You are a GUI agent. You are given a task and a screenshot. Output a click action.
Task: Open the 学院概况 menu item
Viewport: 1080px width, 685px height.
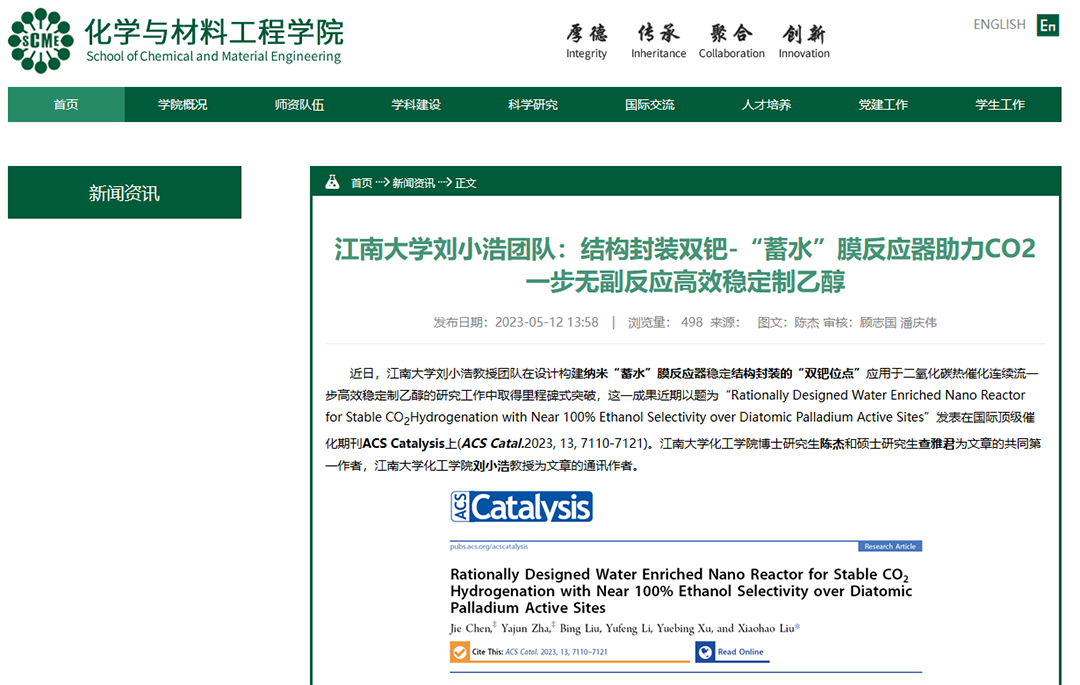tap(183, 105)
